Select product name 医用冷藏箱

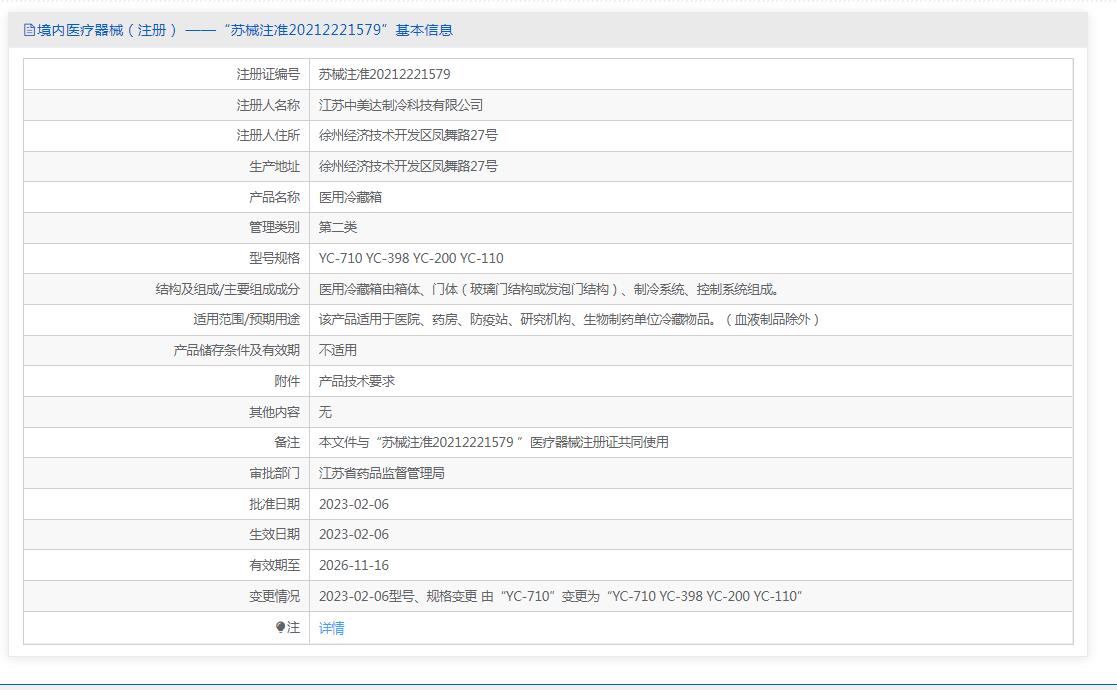[x=350, y=197]
